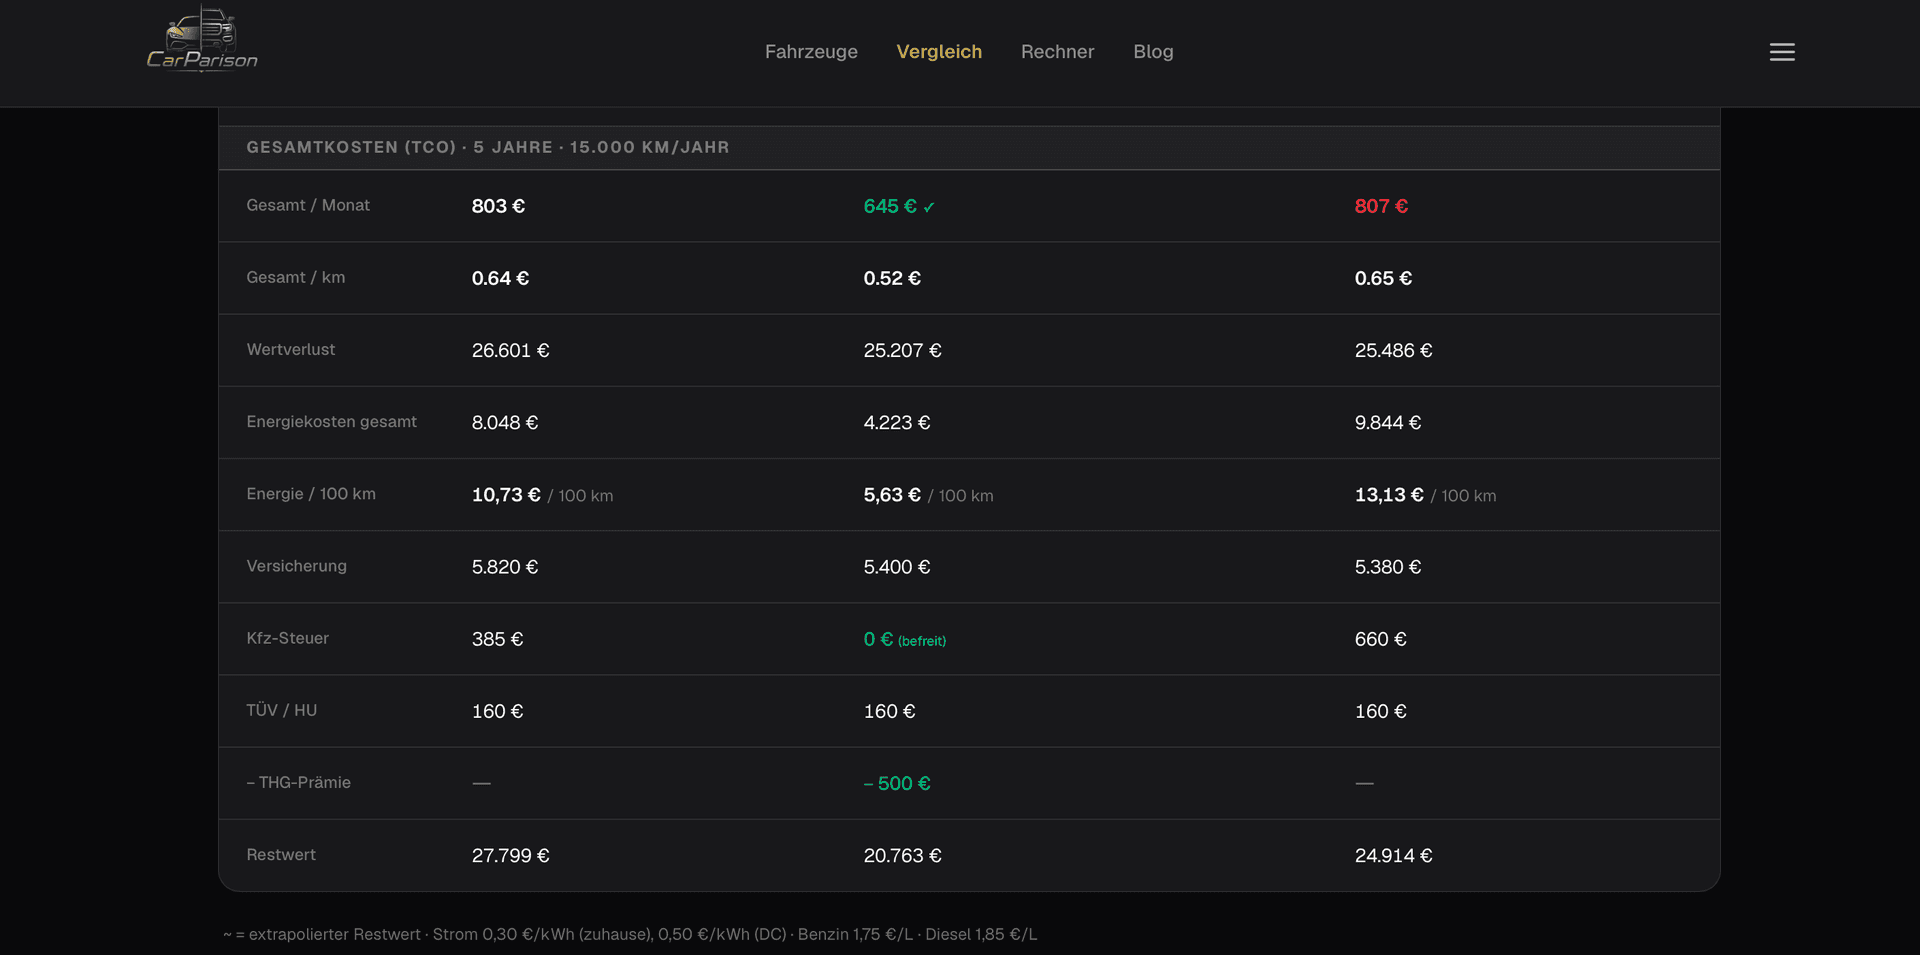The image size is (1920, 955).
Task: Open the hamburger menu icon
Action: 1782,52
